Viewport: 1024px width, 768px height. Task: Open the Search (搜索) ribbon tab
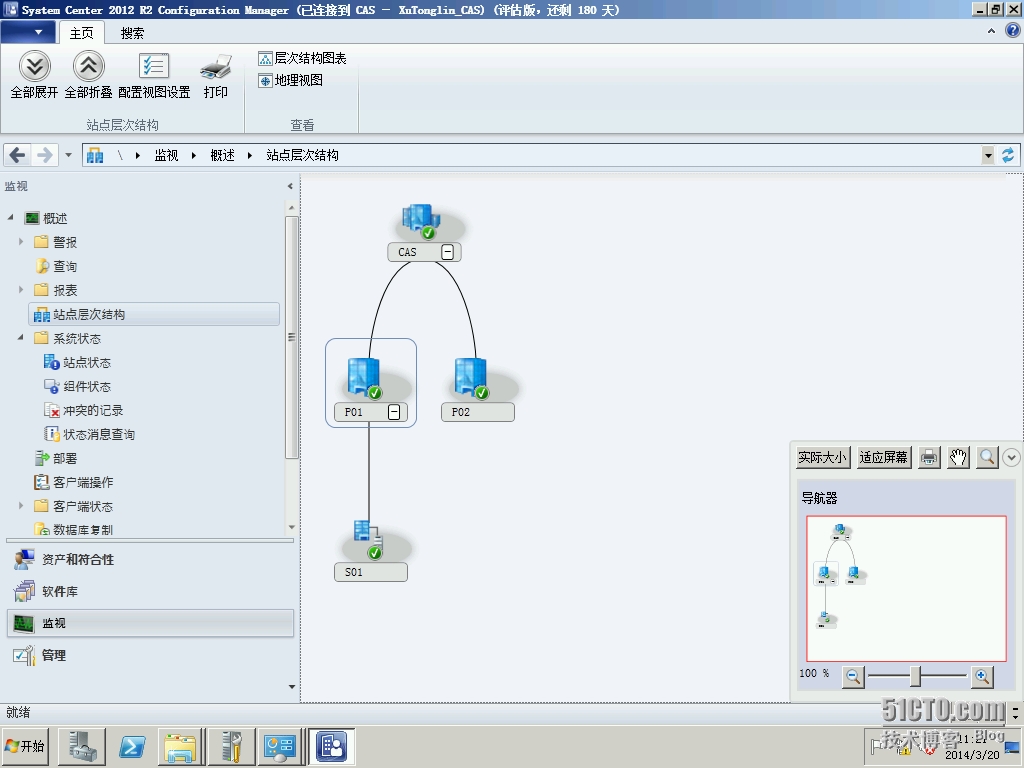pyautogui.click(x=132, y=33)
